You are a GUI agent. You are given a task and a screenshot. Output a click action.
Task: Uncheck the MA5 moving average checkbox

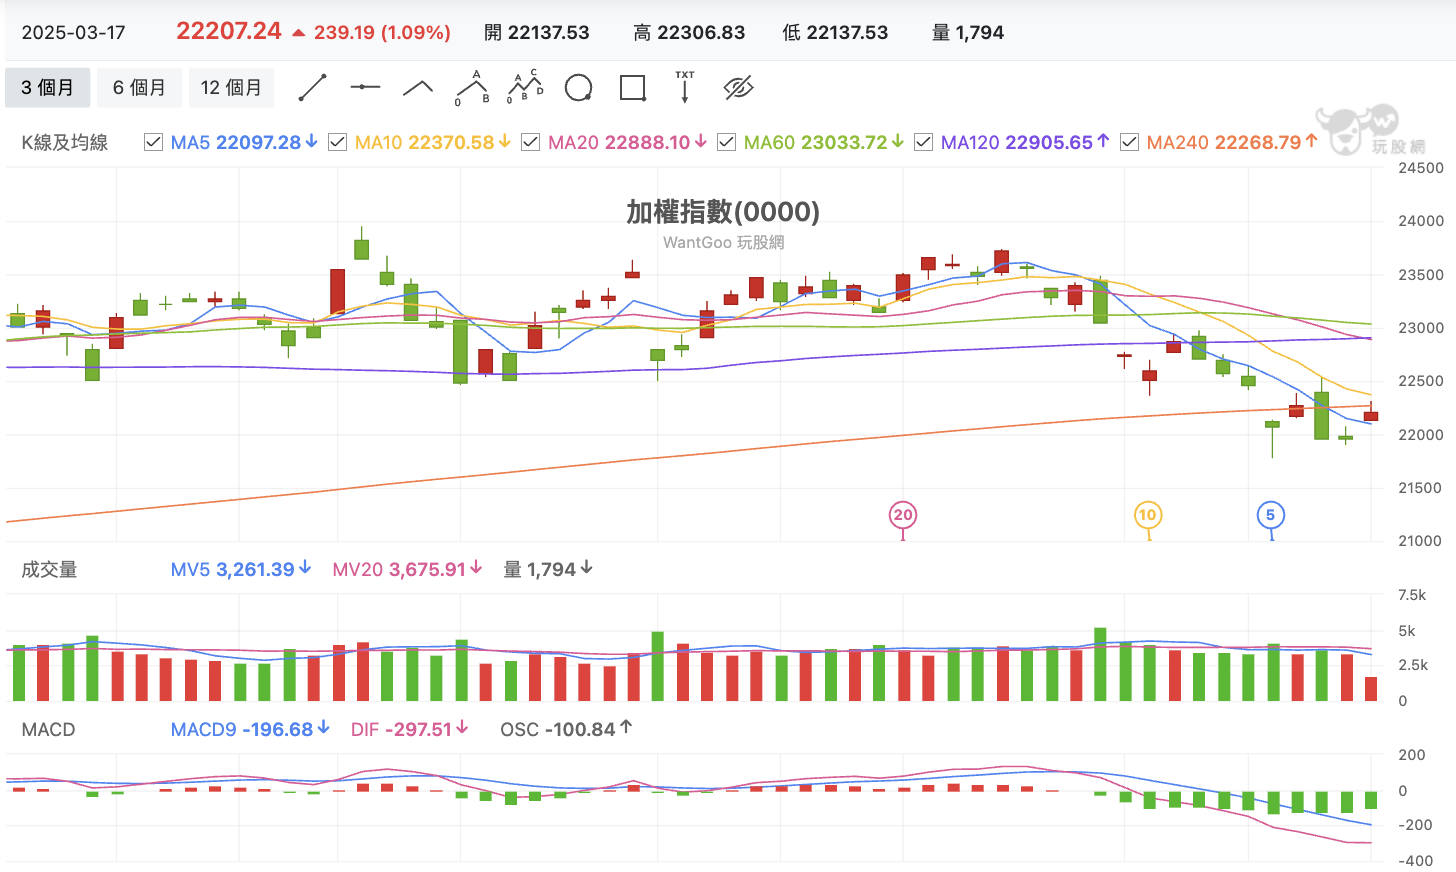(153, 142)
